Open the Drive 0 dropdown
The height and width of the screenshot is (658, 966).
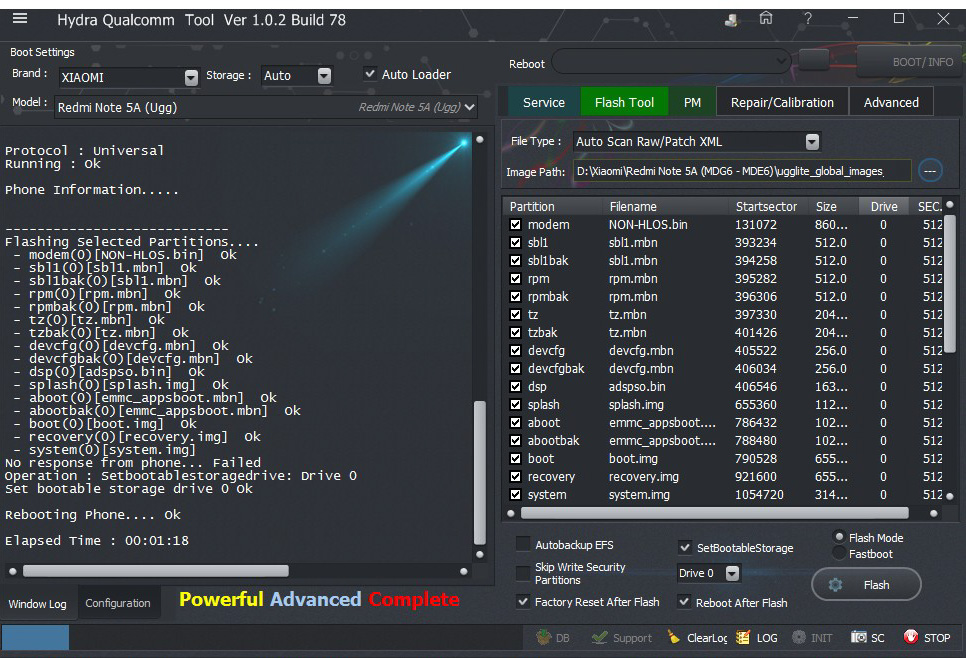[732, 574]
